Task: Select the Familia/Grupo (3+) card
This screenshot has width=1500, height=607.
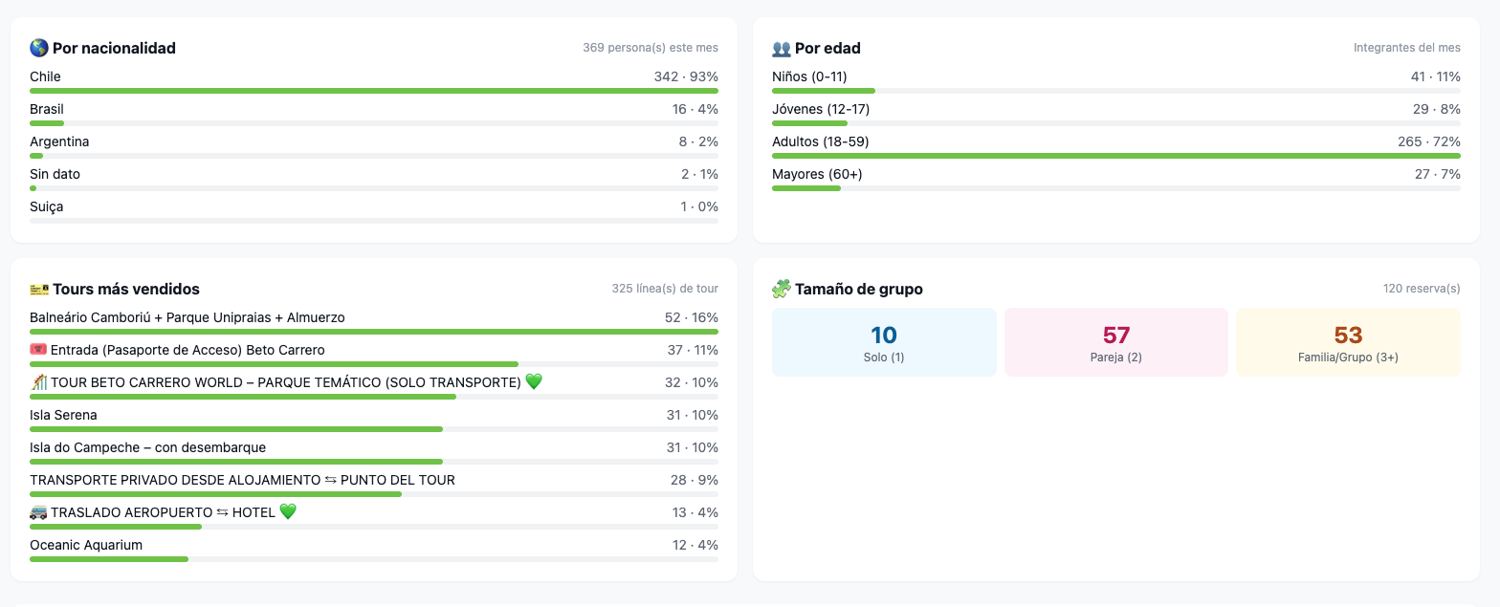Action: coord(1348,342)
